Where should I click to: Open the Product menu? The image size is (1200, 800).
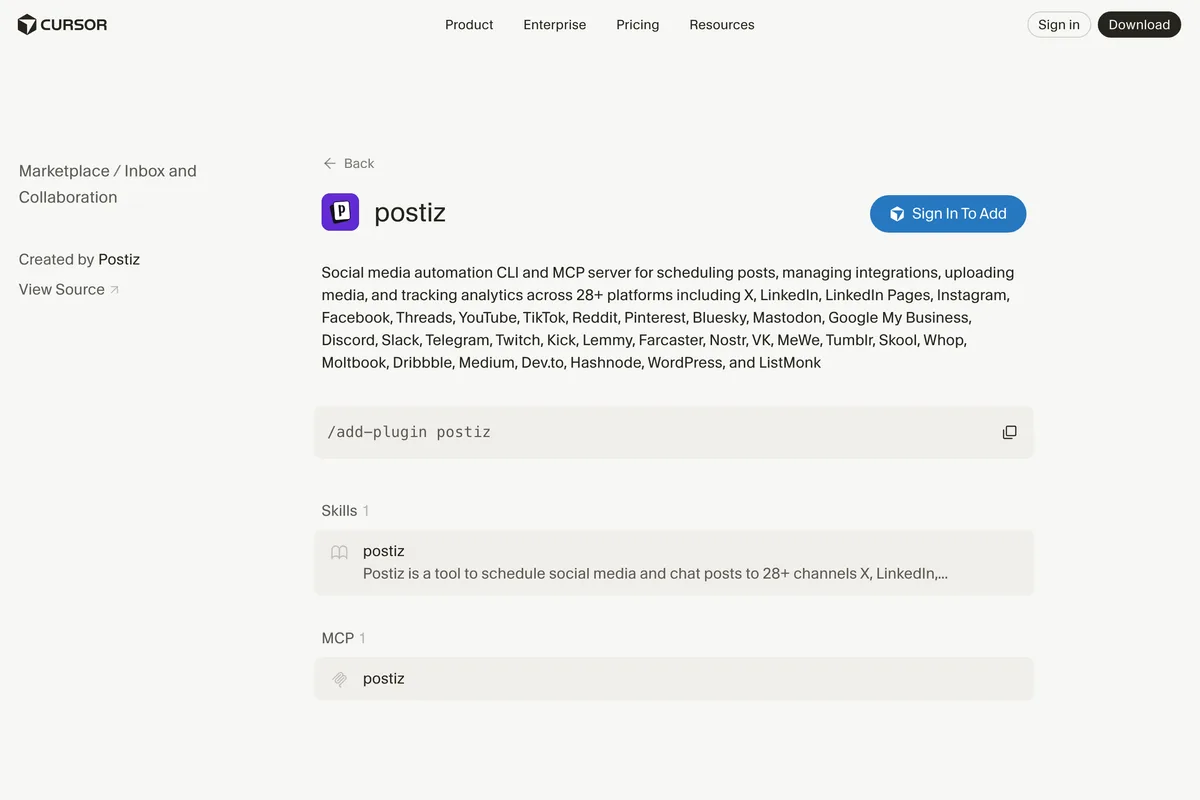[x=469, y=25]
